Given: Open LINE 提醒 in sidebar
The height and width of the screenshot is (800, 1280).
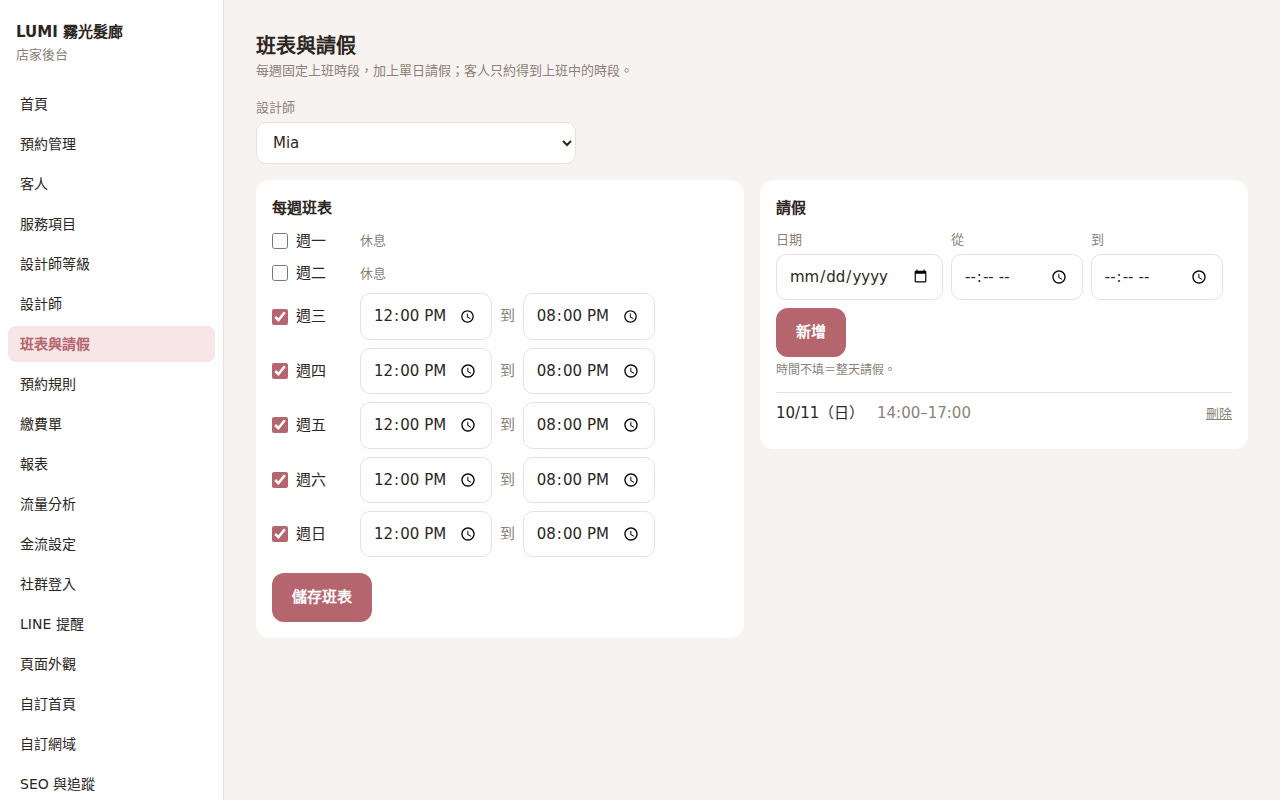Looking at the screenshot, I should (x=111, y=624).
